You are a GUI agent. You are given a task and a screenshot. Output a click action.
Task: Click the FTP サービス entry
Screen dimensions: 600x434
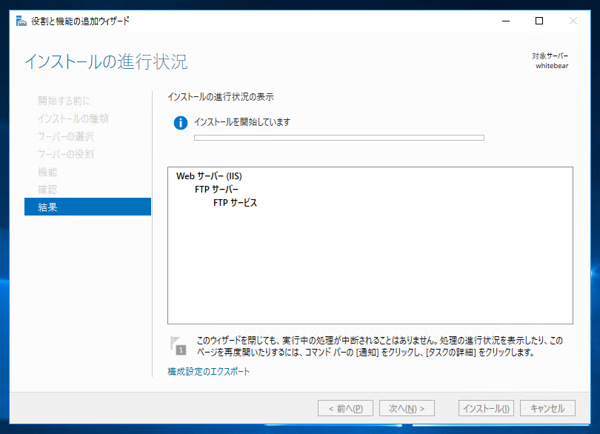[235, 203]
